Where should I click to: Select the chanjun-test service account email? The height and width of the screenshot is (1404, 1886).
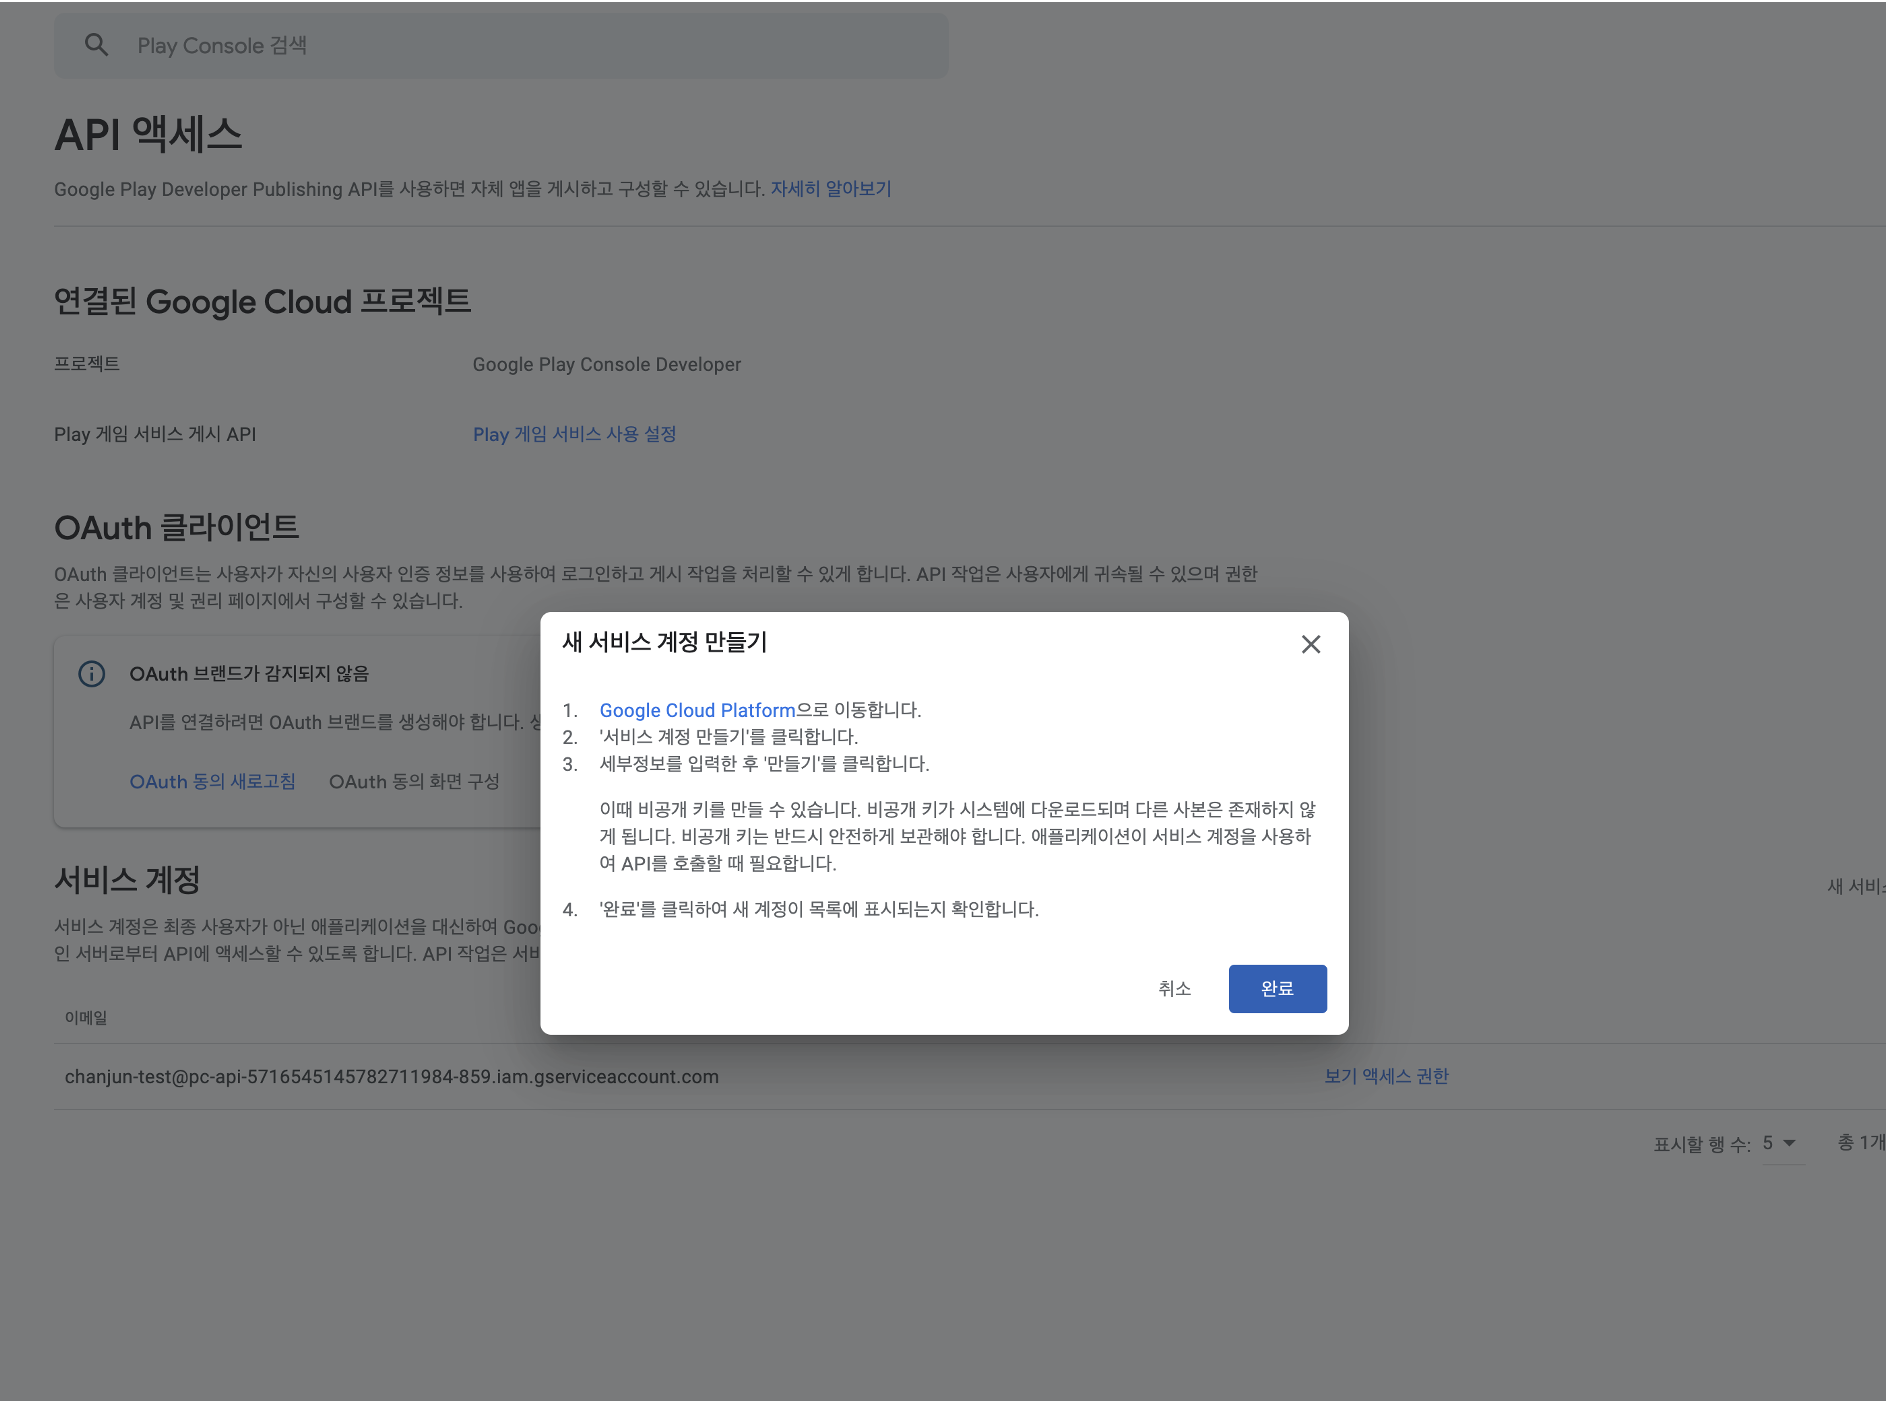[392, 1077]
